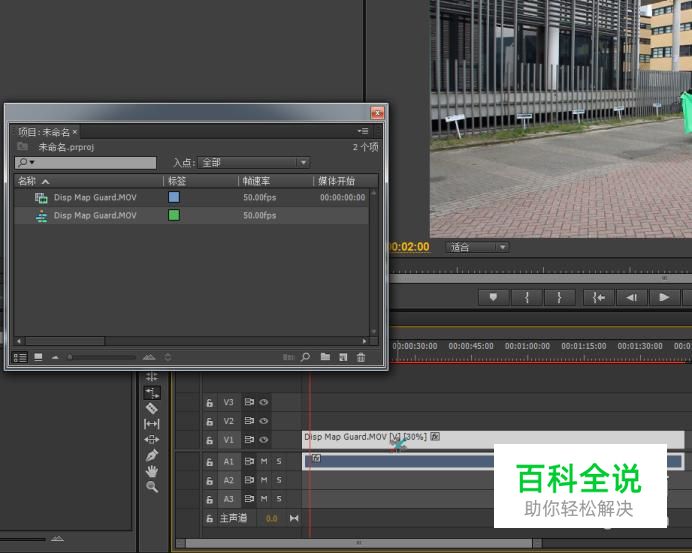Click the project panel horizontal scrollbar
692x553 pixels.
coord(65,341)
